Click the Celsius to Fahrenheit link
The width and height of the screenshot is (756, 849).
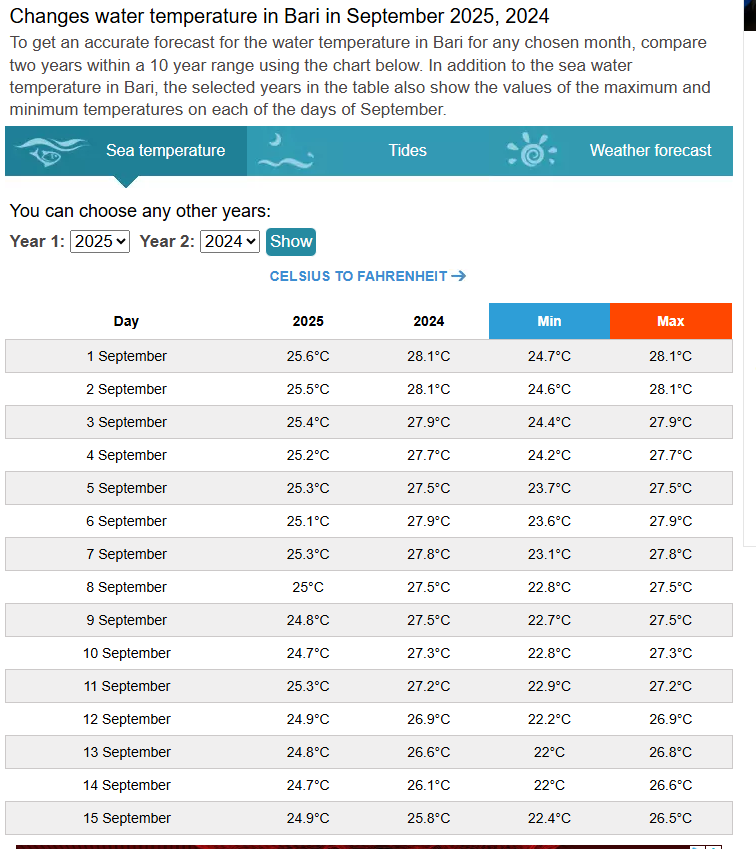[358, 276]
